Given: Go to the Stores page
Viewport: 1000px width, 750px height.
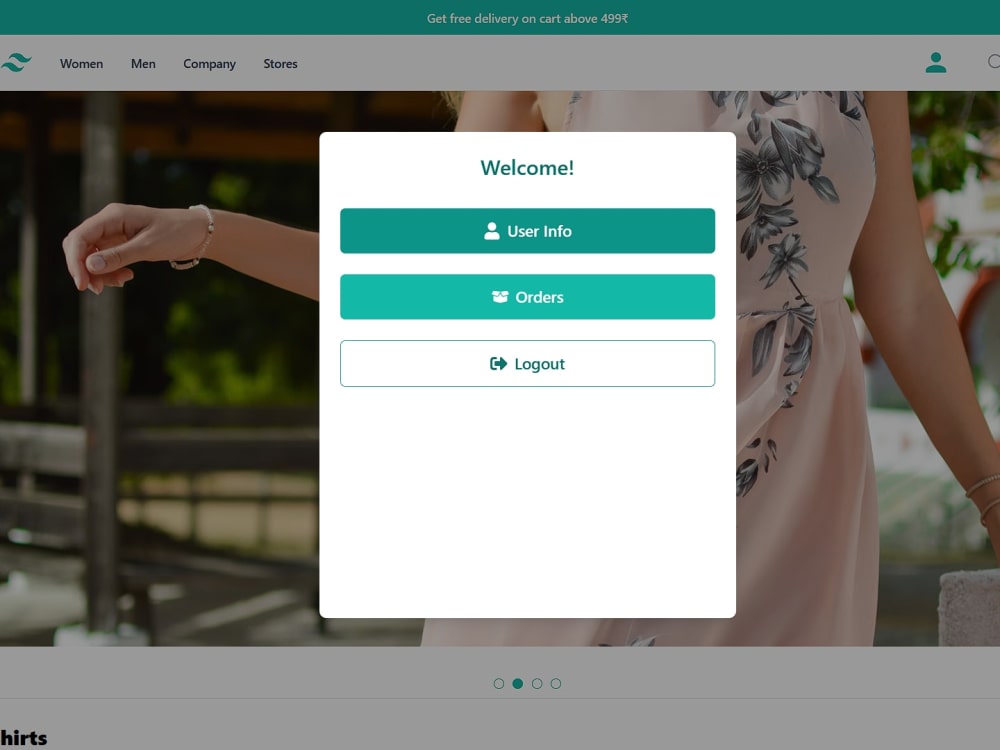Looking at the screenshot, I should click(x=281, y=64).
